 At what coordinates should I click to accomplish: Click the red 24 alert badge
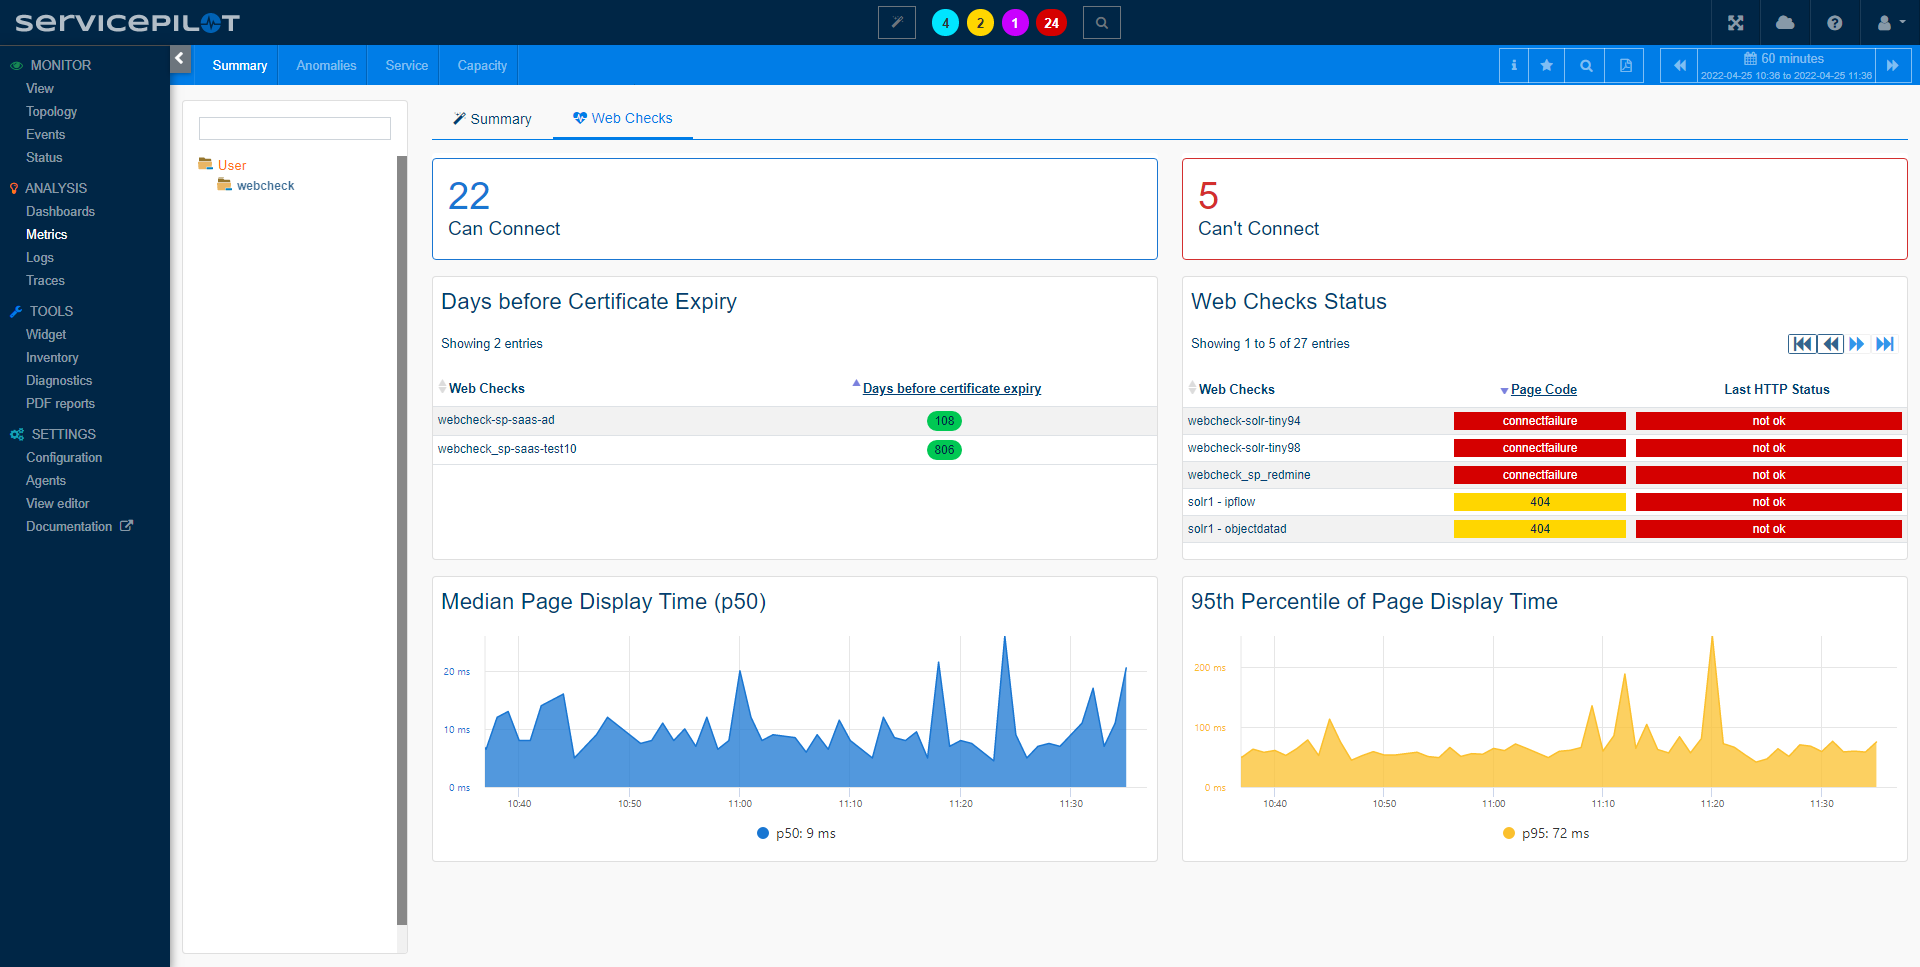1051,23
